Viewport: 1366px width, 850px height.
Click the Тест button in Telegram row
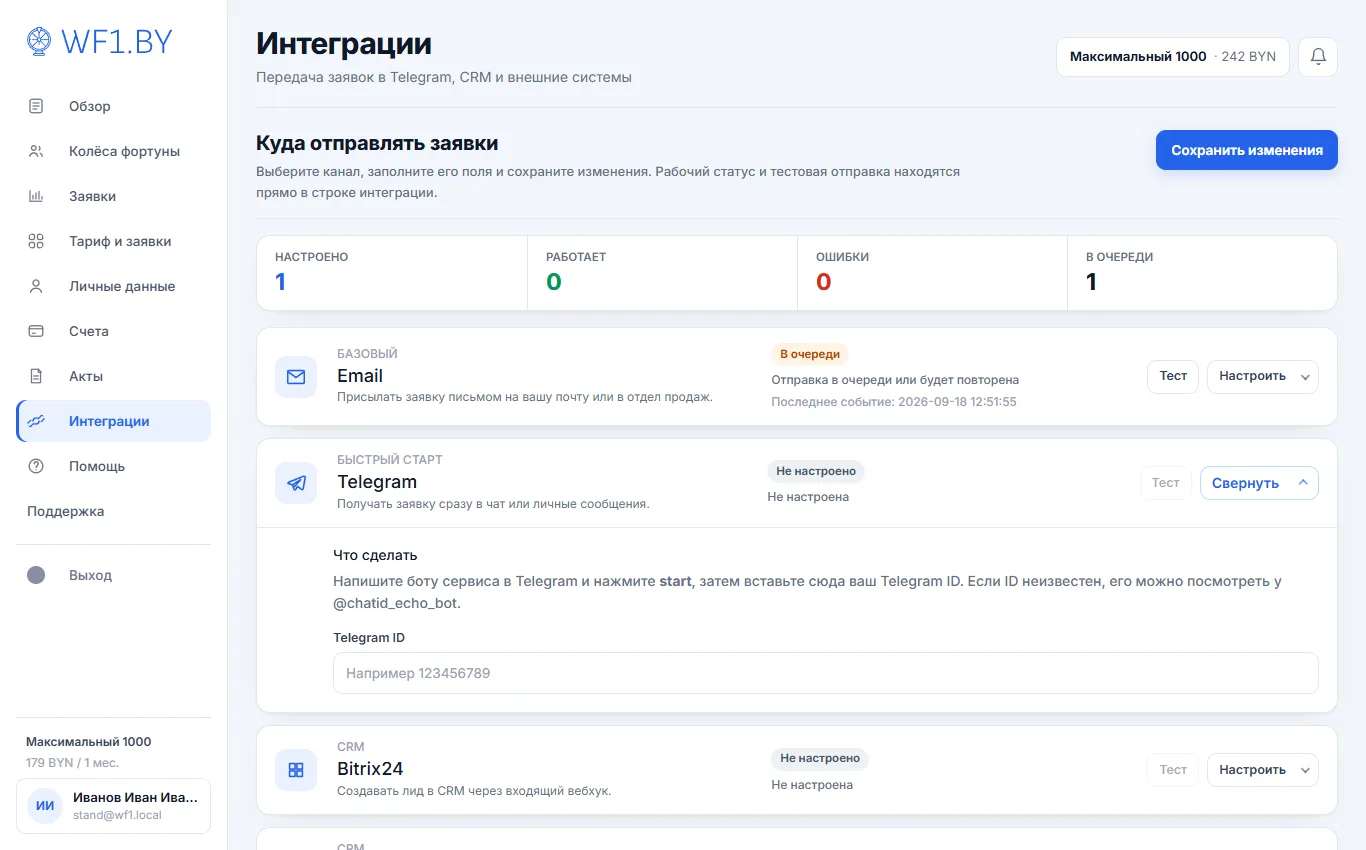click(x=1166, y=483)
